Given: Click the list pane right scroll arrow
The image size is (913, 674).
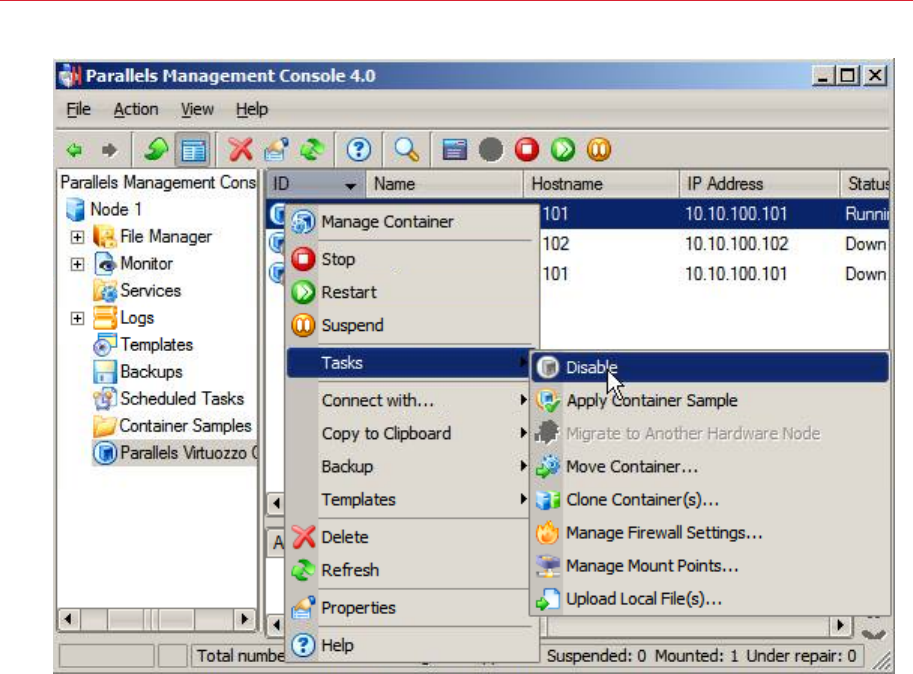Looking at the screenshot, I should click(x=840, y=626).
